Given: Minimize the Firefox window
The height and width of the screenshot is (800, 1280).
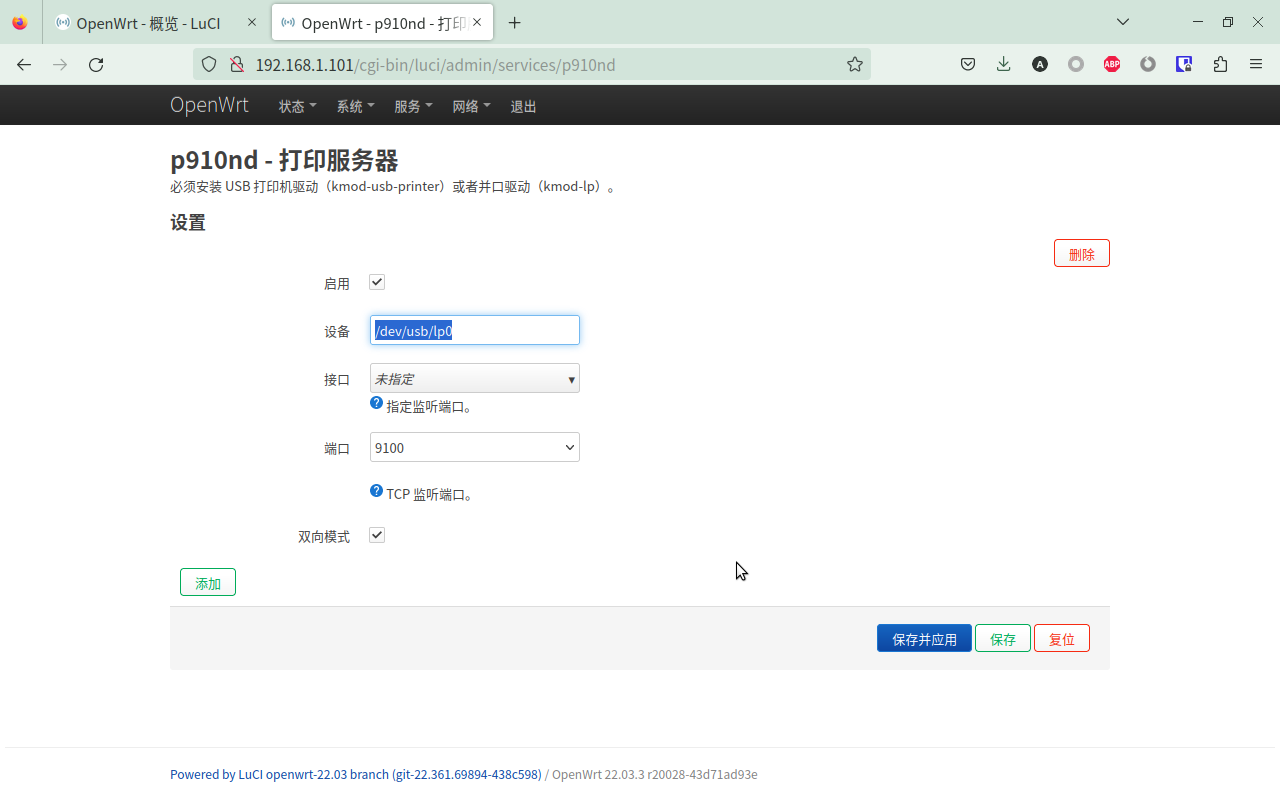Looking at the screenshot, I should click(1198, 22).
